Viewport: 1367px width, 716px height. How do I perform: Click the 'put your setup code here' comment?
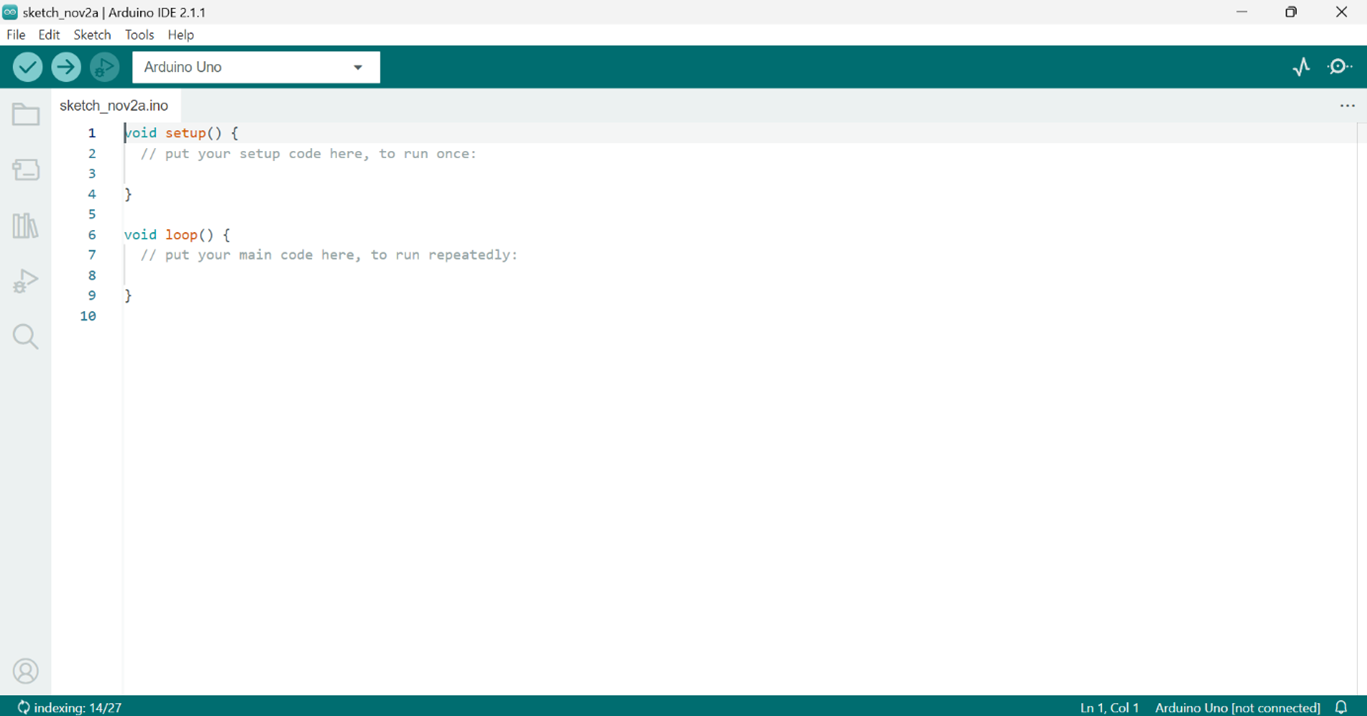(309, 154)
